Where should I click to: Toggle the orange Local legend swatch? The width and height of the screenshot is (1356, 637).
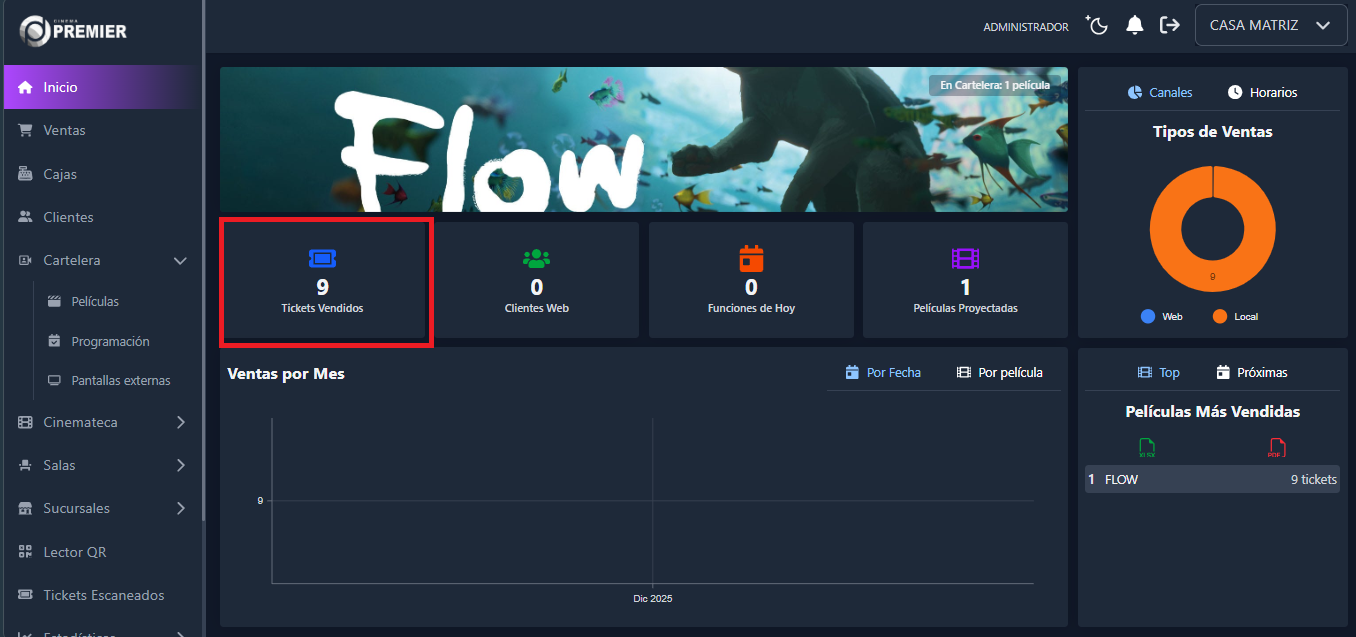[x=1219, y=316]
